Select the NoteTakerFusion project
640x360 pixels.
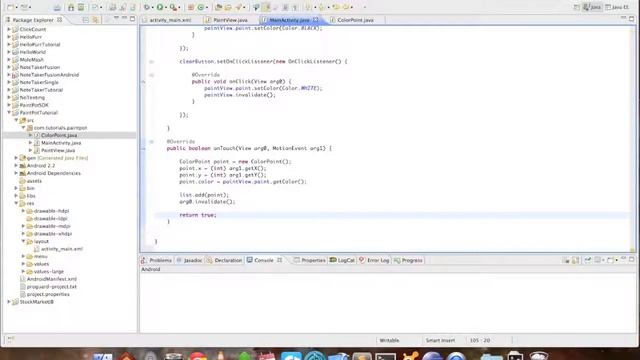point(40,67)
